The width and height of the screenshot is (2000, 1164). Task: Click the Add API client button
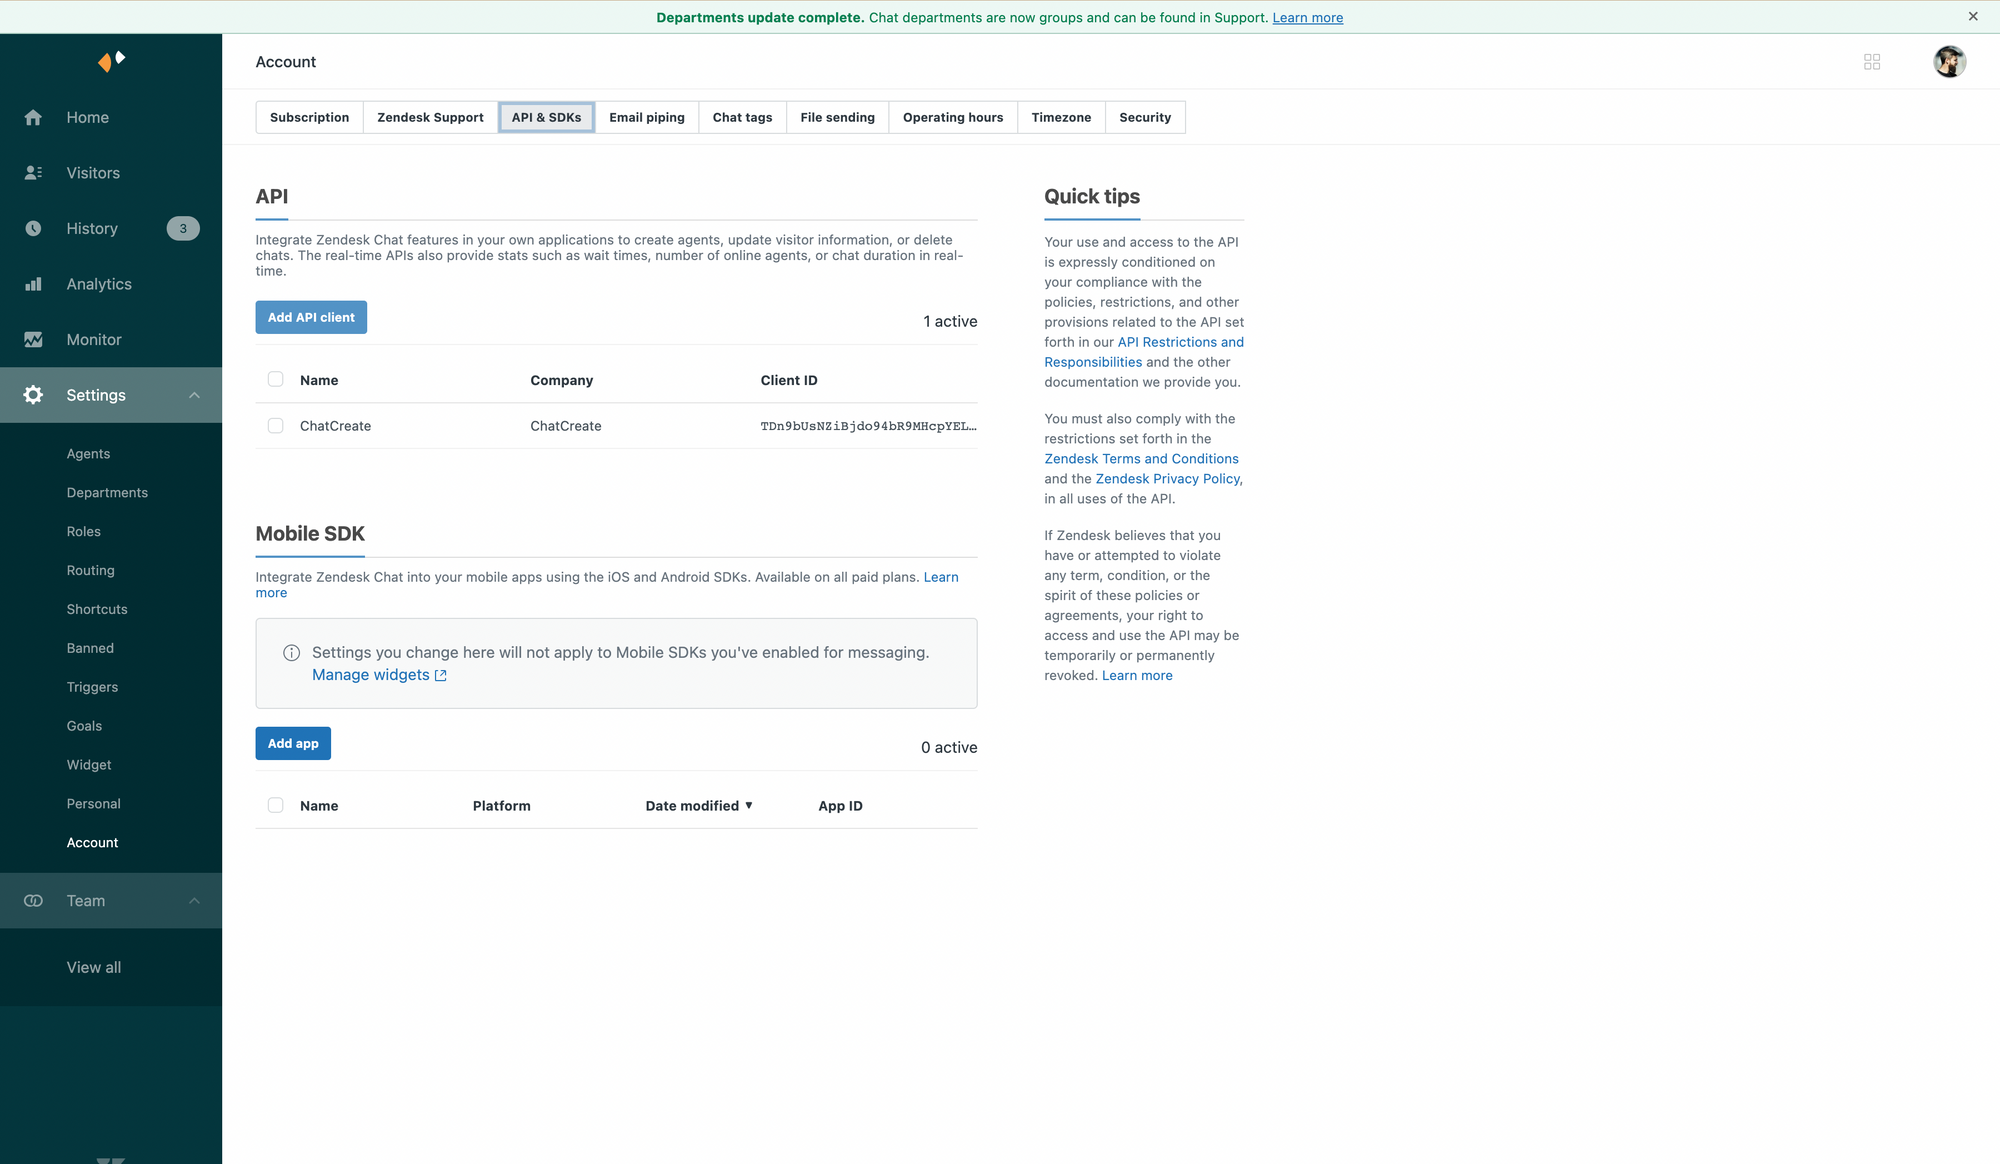311,317
